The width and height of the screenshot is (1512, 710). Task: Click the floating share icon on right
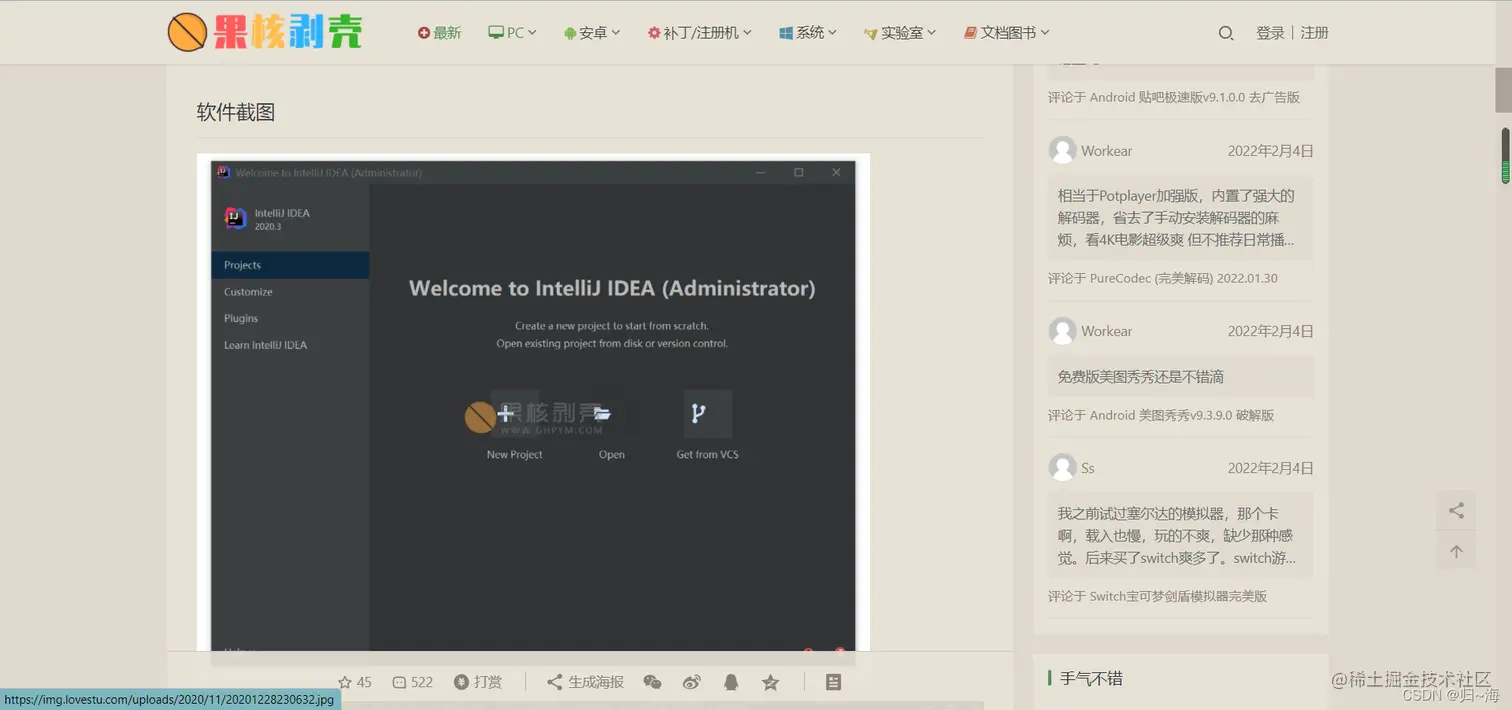(1456, 511)
